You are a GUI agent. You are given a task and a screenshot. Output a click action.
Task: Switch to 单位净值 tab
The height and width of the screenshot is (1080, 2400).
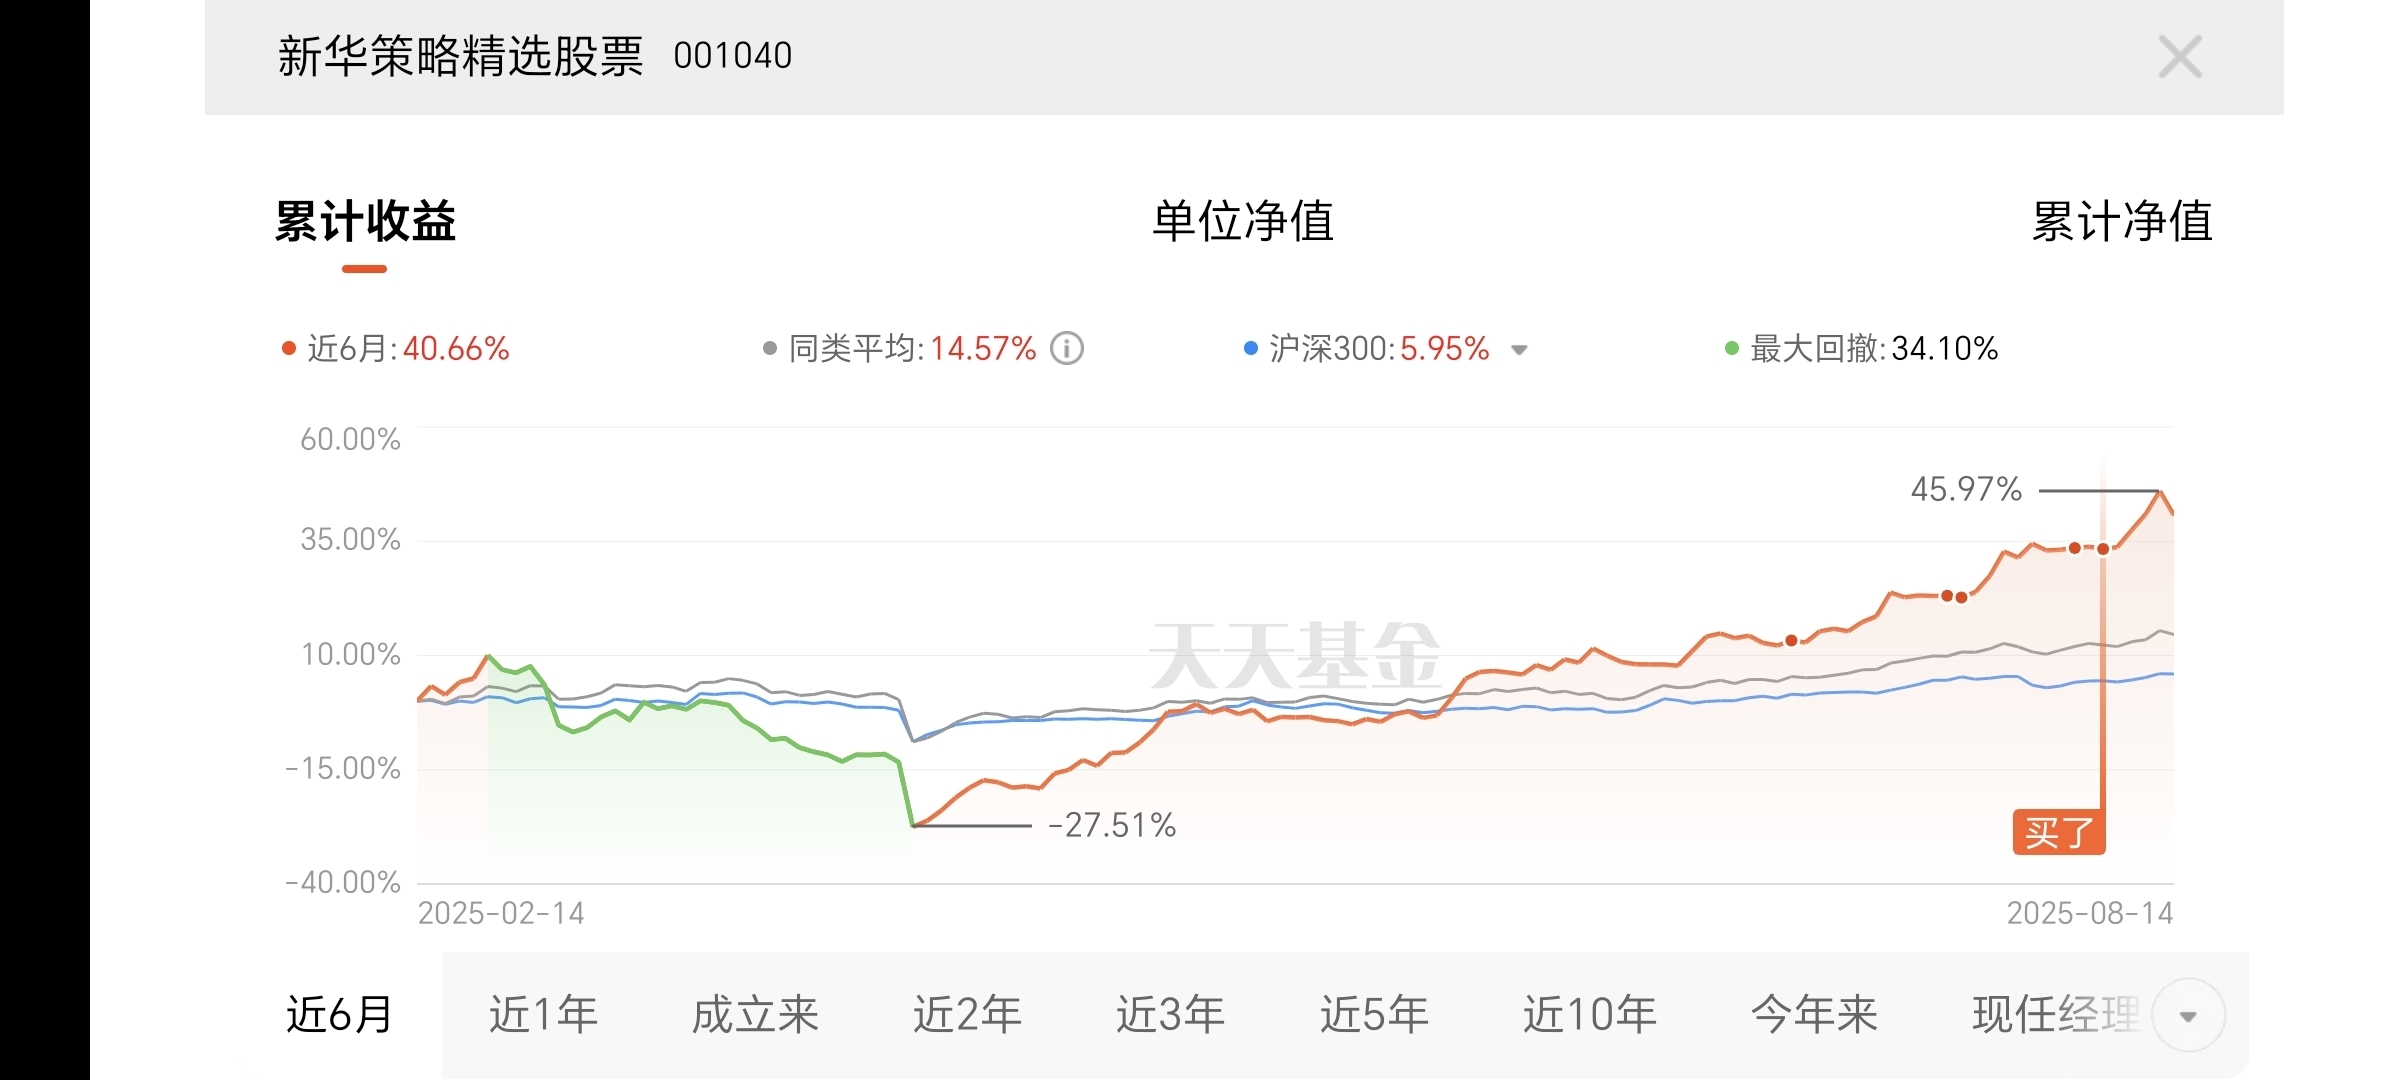[1242, 221]
